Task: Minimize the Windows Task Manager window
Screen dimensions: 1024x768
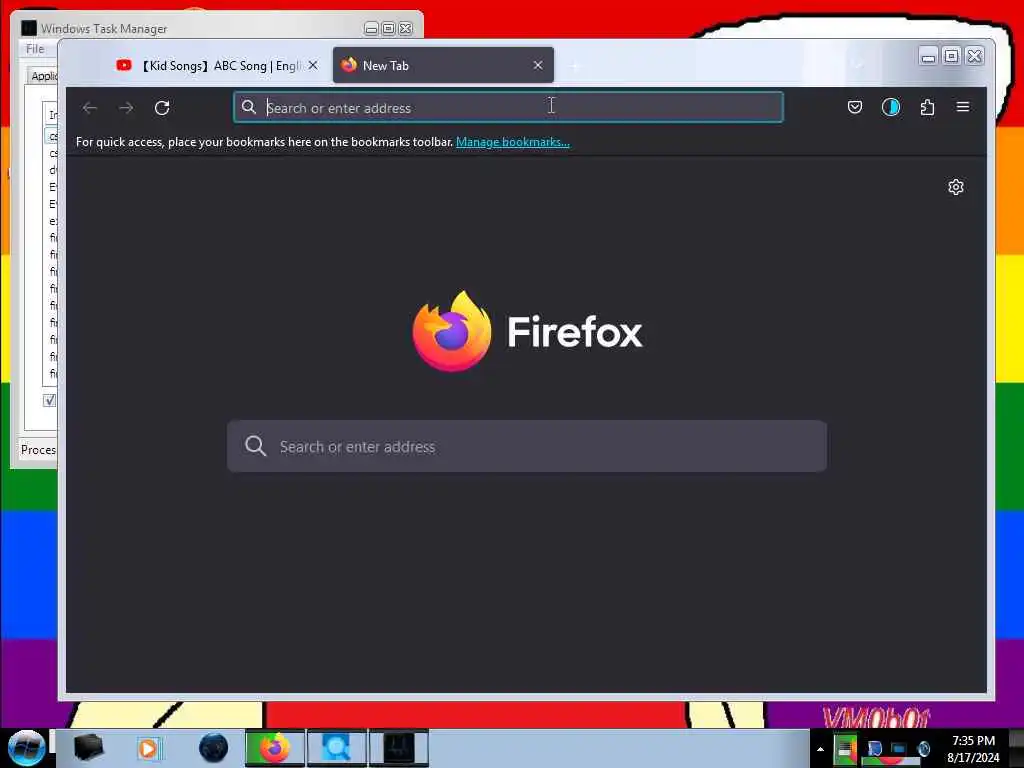Action: tap(371, 29)
